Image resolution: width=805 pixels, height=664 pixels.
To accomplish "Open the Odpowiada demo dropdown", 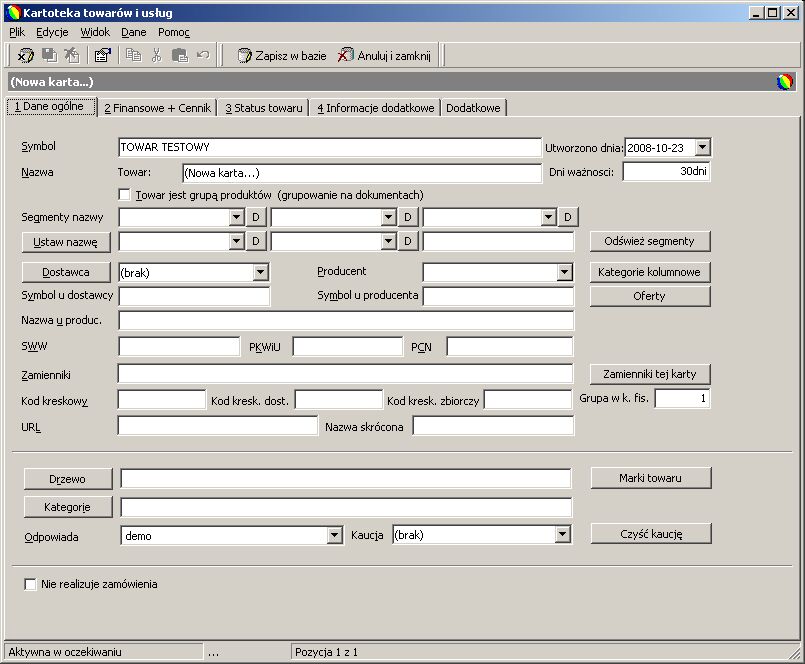I will [x=334, y=536].
